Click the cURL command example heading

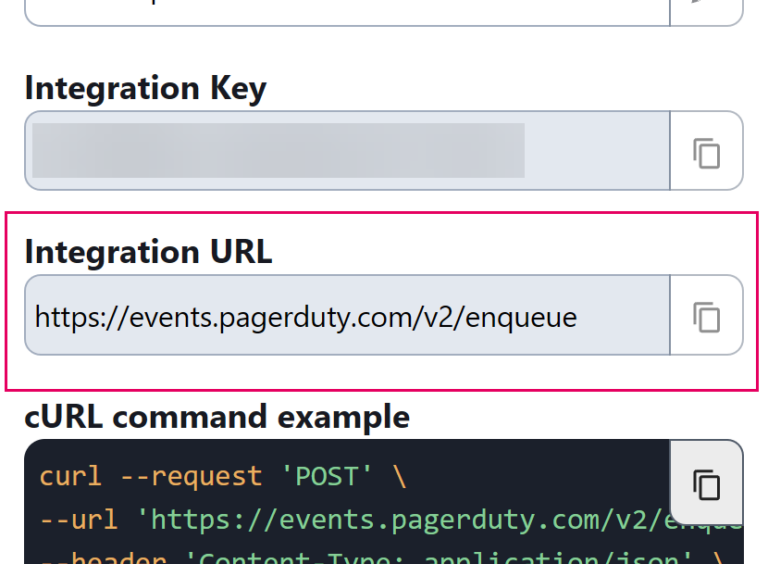pyautogui.click(x=217, y=417)
